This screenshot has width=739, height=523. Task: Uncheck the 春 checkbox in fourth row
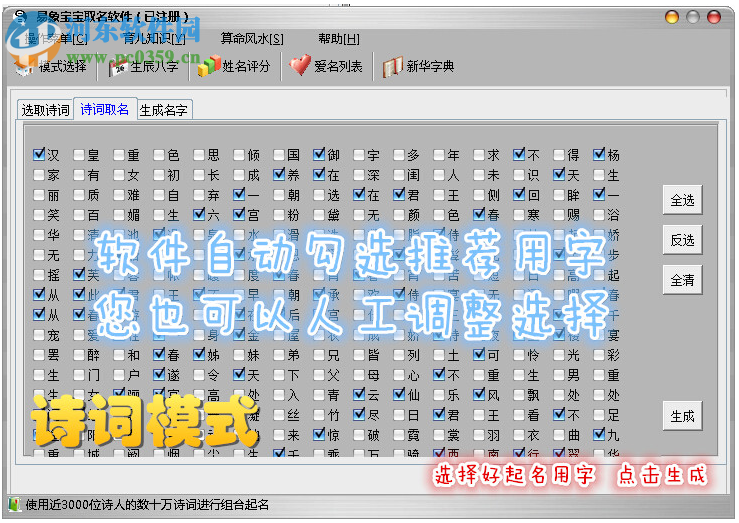(x=479, y=215)
